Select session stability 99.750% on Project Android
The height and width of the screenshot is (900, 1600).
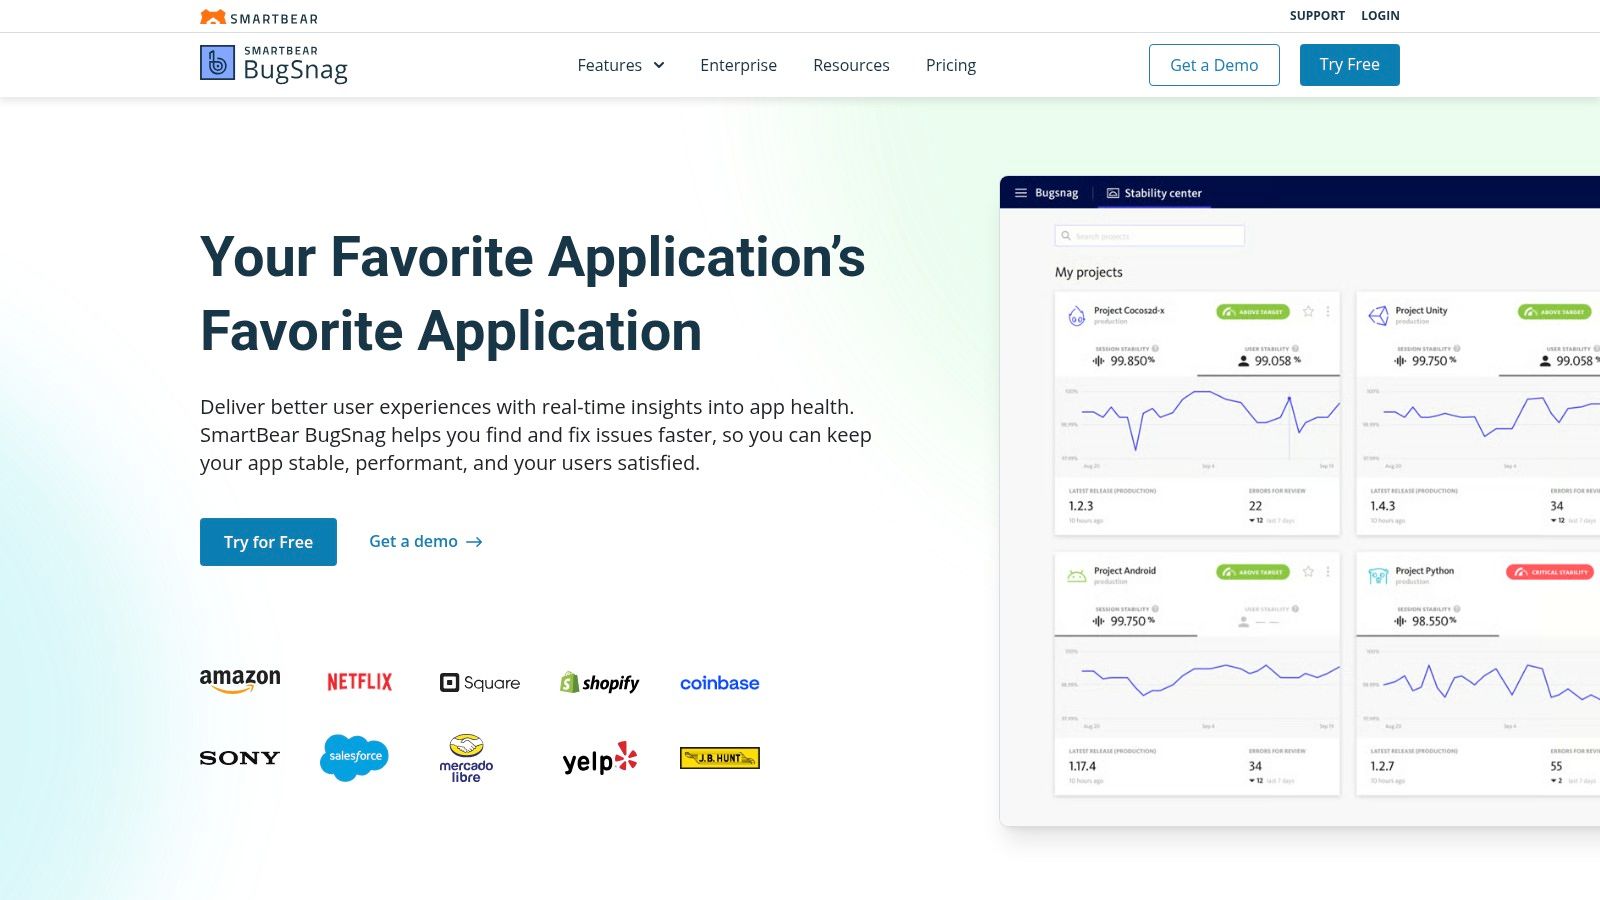pyautogui.click(x=1125, y=621)
